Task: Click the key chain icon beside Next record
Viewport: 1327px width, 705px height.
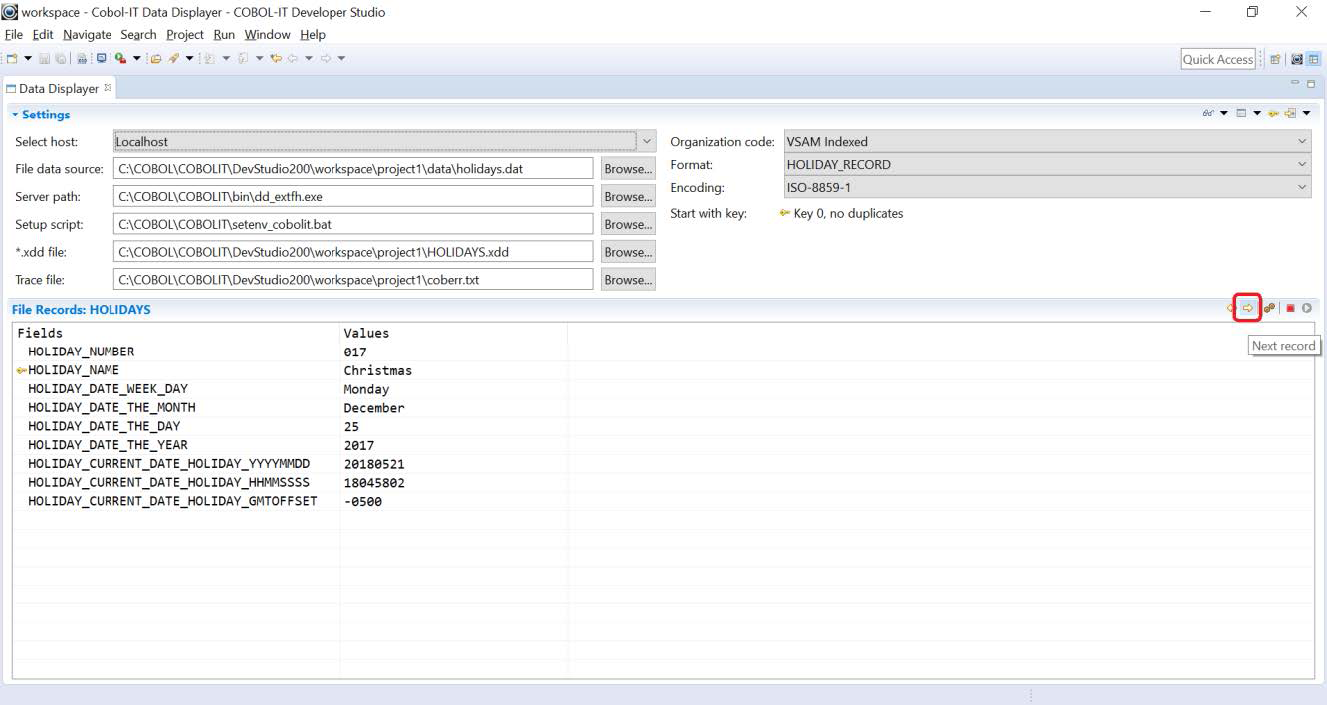Action: coord(1269,308)
